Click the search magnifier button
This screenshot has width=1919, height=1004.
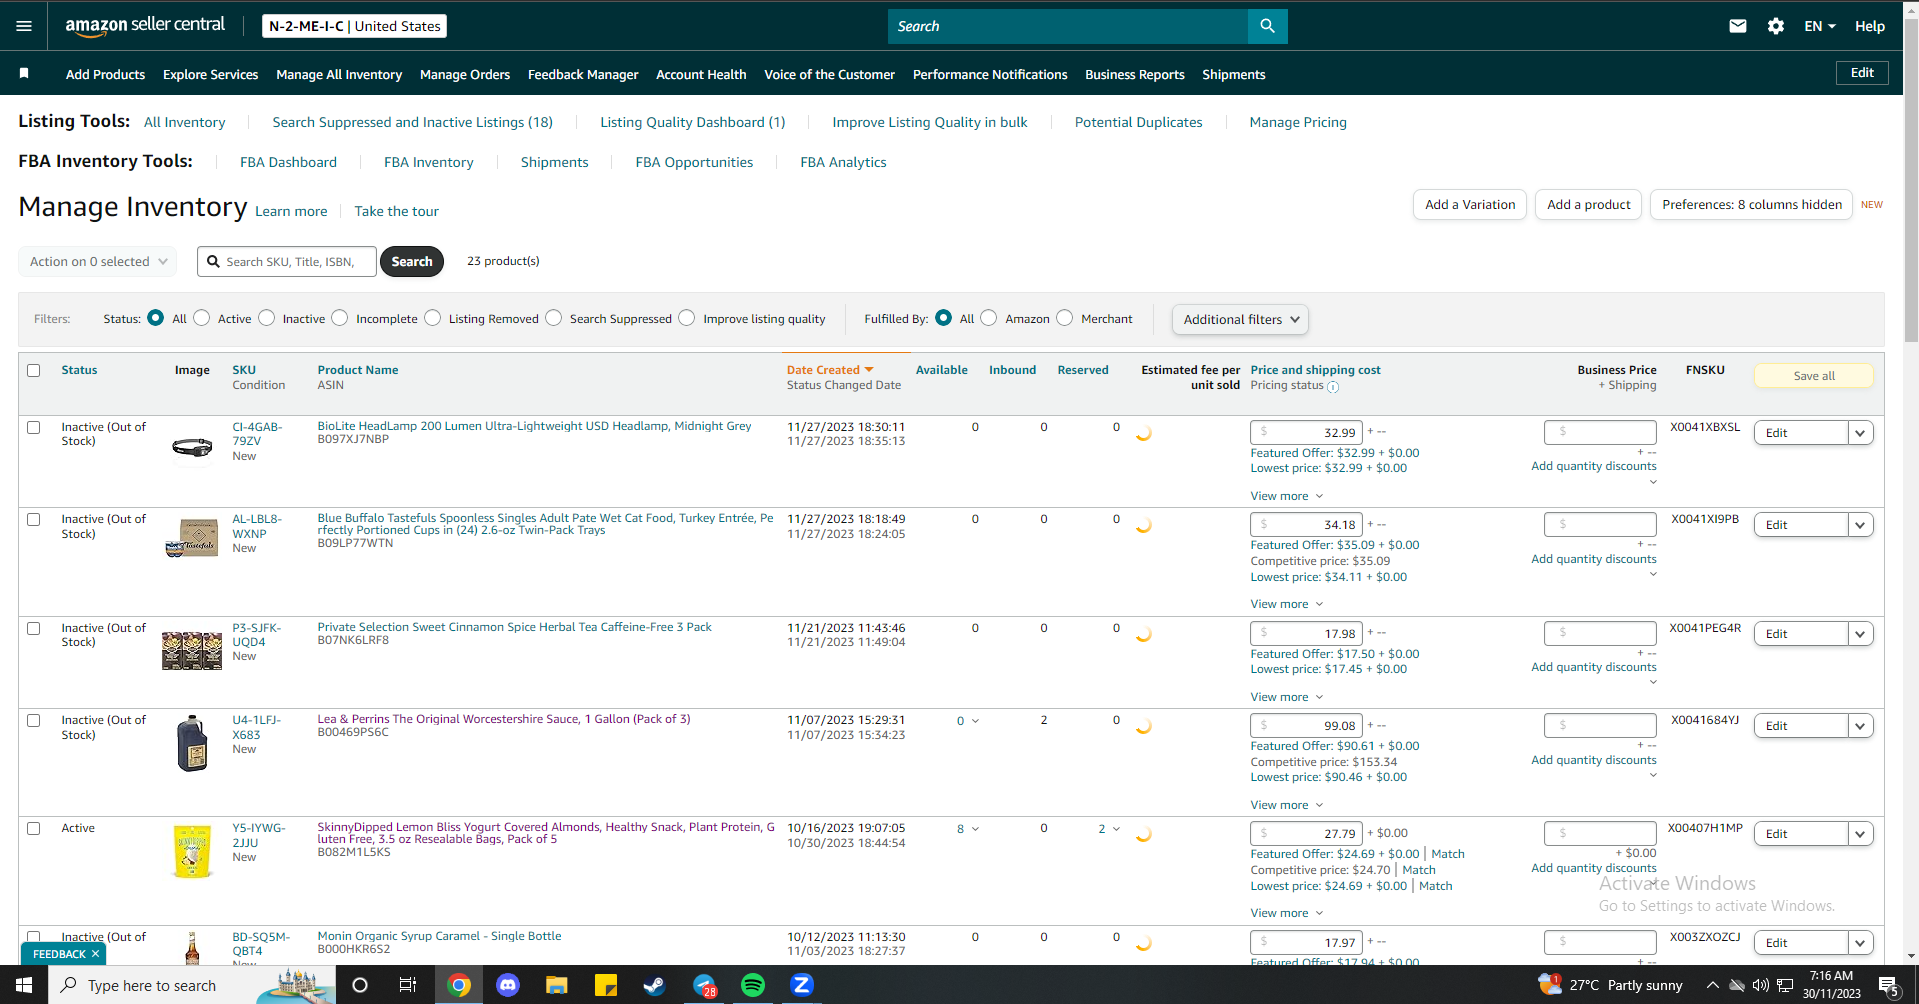pos(1267,26)
